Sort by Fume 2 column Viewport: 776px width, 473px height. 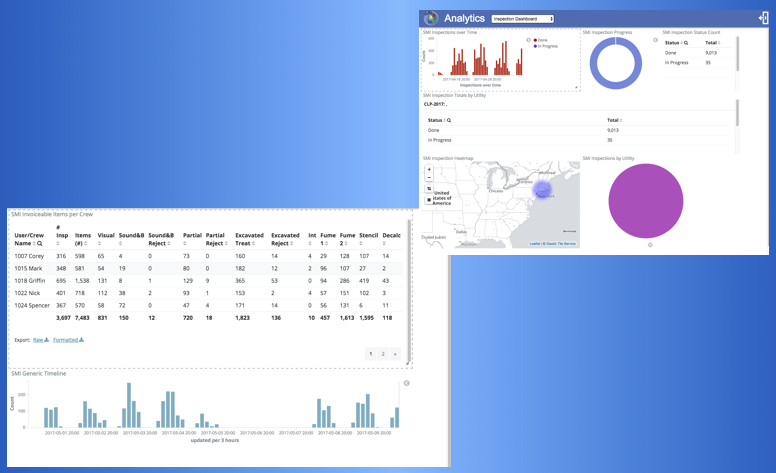[x=346, y=243]
